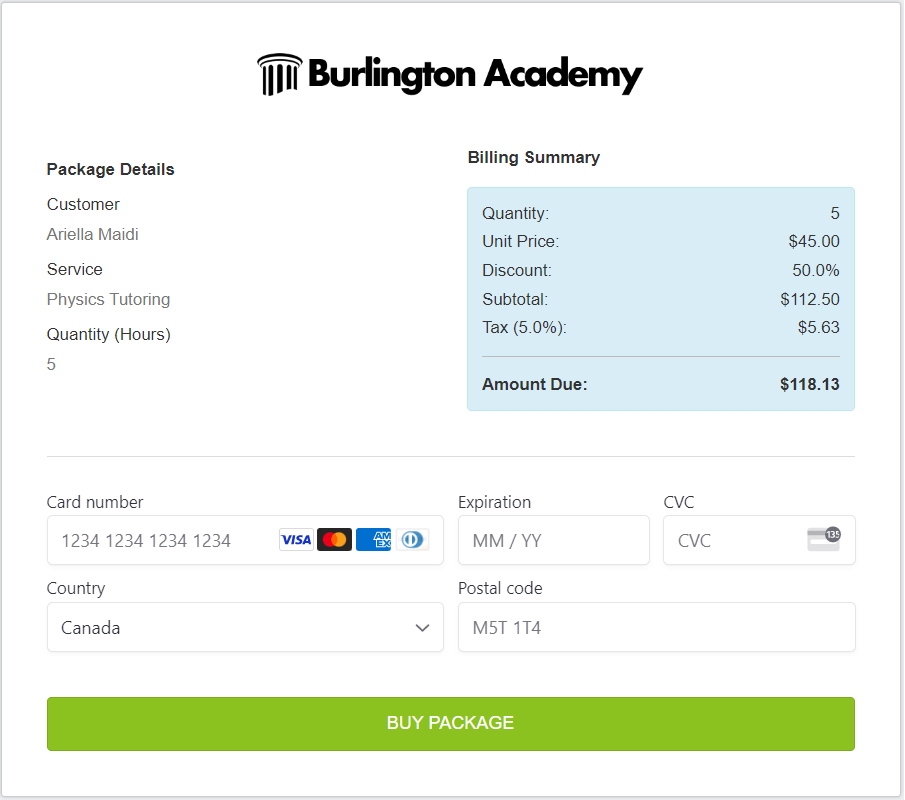Click the Subtotal $112.50 value
The image size is (905, 800).
(810, 299)
